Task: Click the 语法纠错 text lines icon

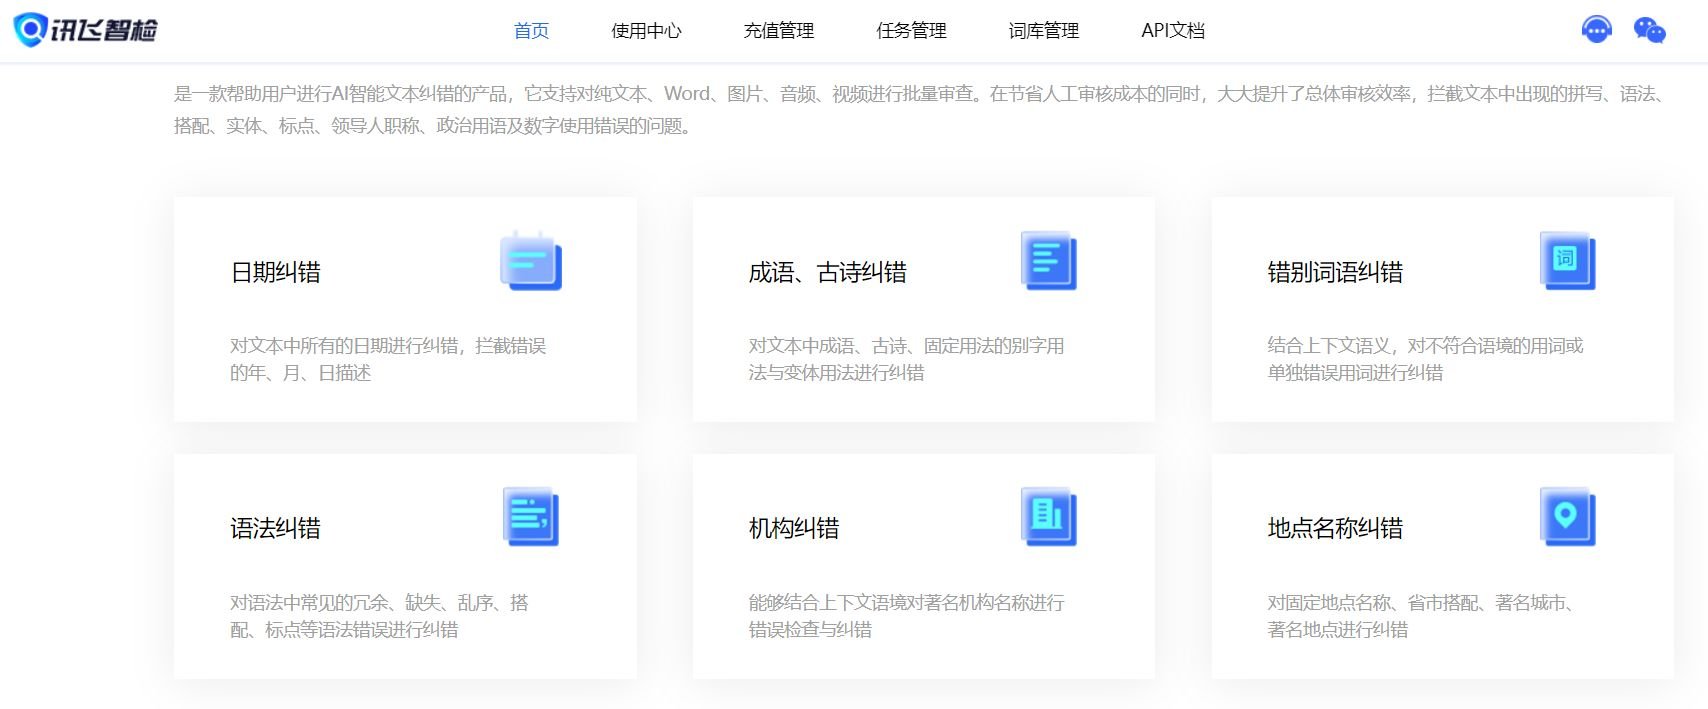Action: click(x=531, y=517)
